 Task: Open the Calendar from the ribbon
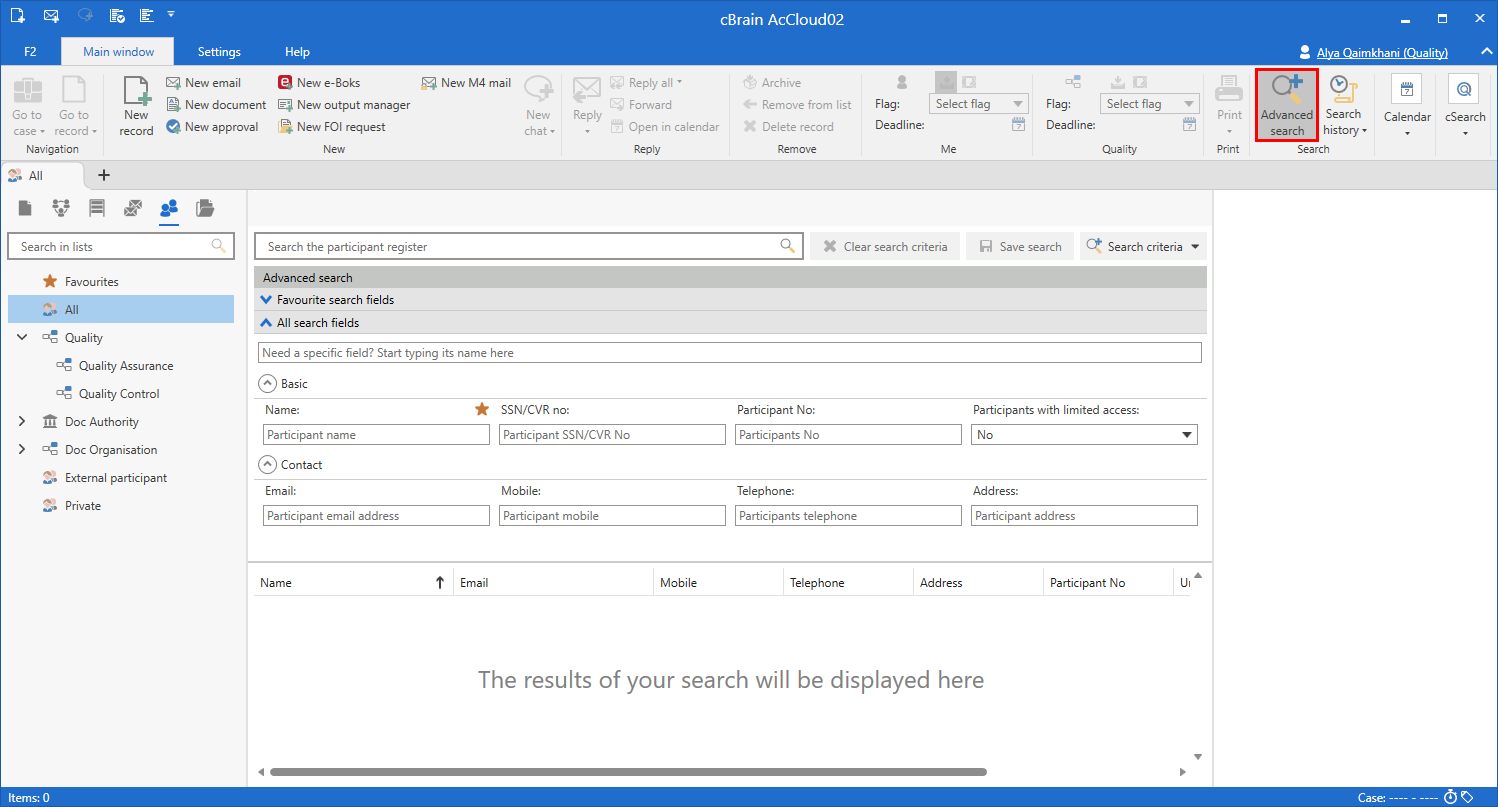(1407, 107)
